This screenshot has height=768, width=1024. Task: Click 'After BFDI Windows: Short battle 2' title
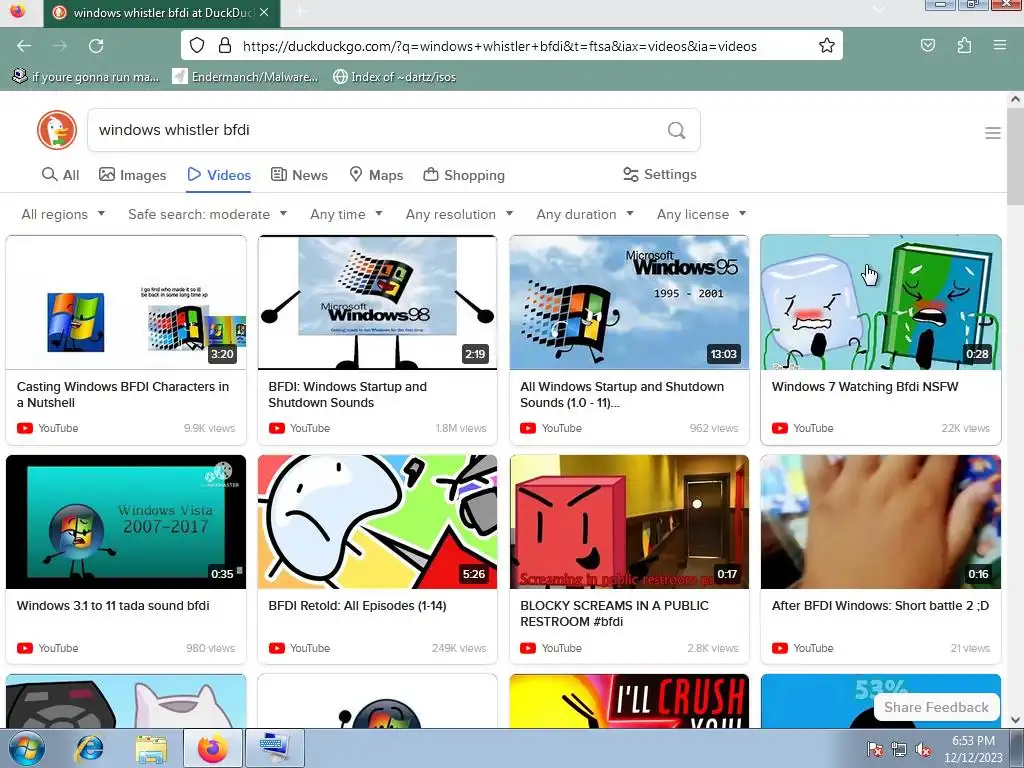880,605
